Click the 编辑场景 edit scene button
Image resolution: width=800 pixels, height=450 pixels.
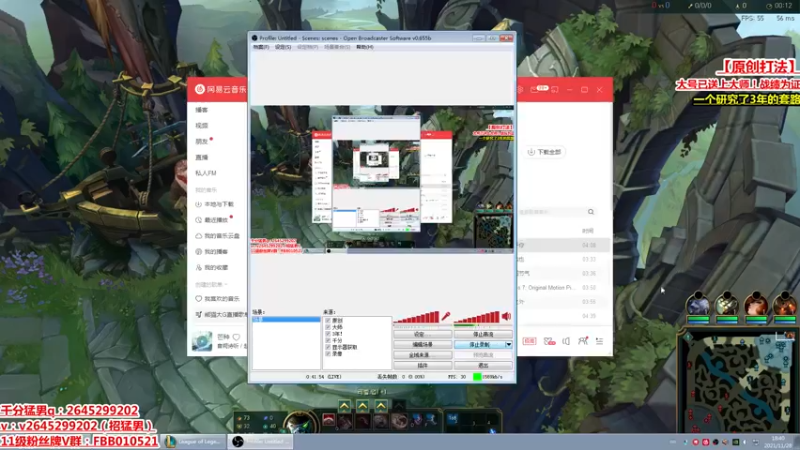(x=422, y=344)
